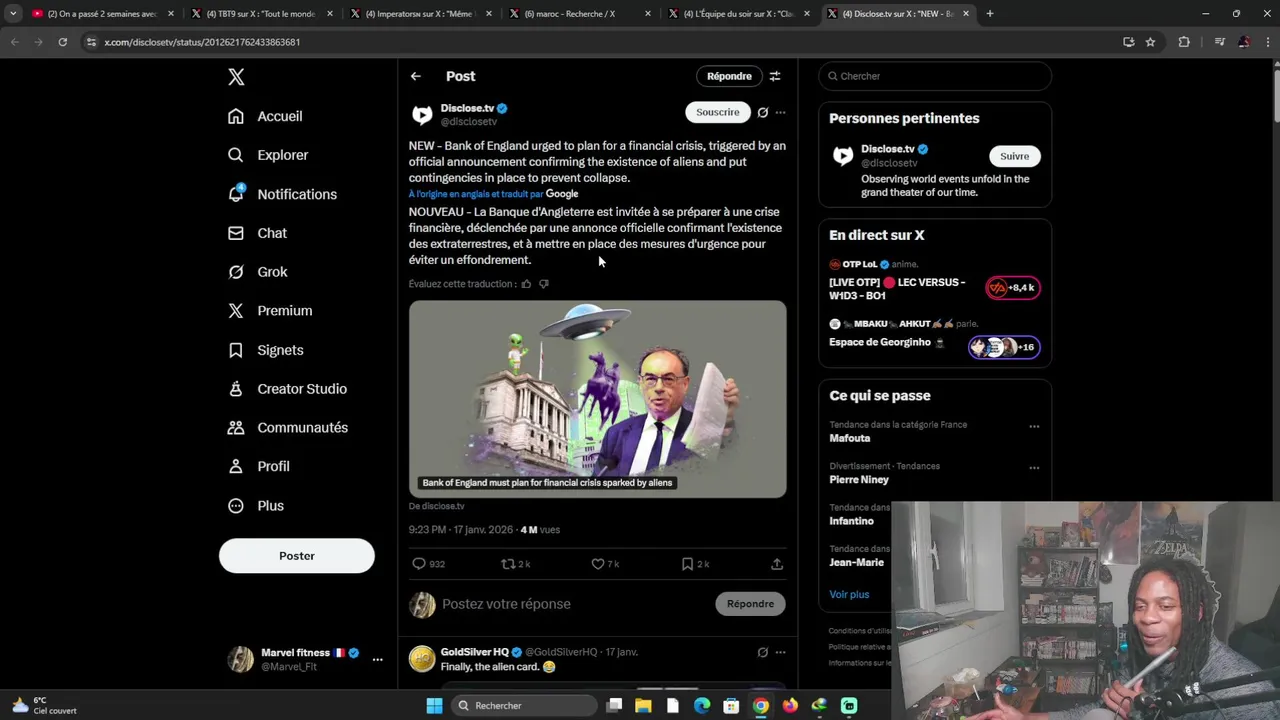Click the repost icon with 2 k
Screen dimensions: 1280x720
coord(508,564)
